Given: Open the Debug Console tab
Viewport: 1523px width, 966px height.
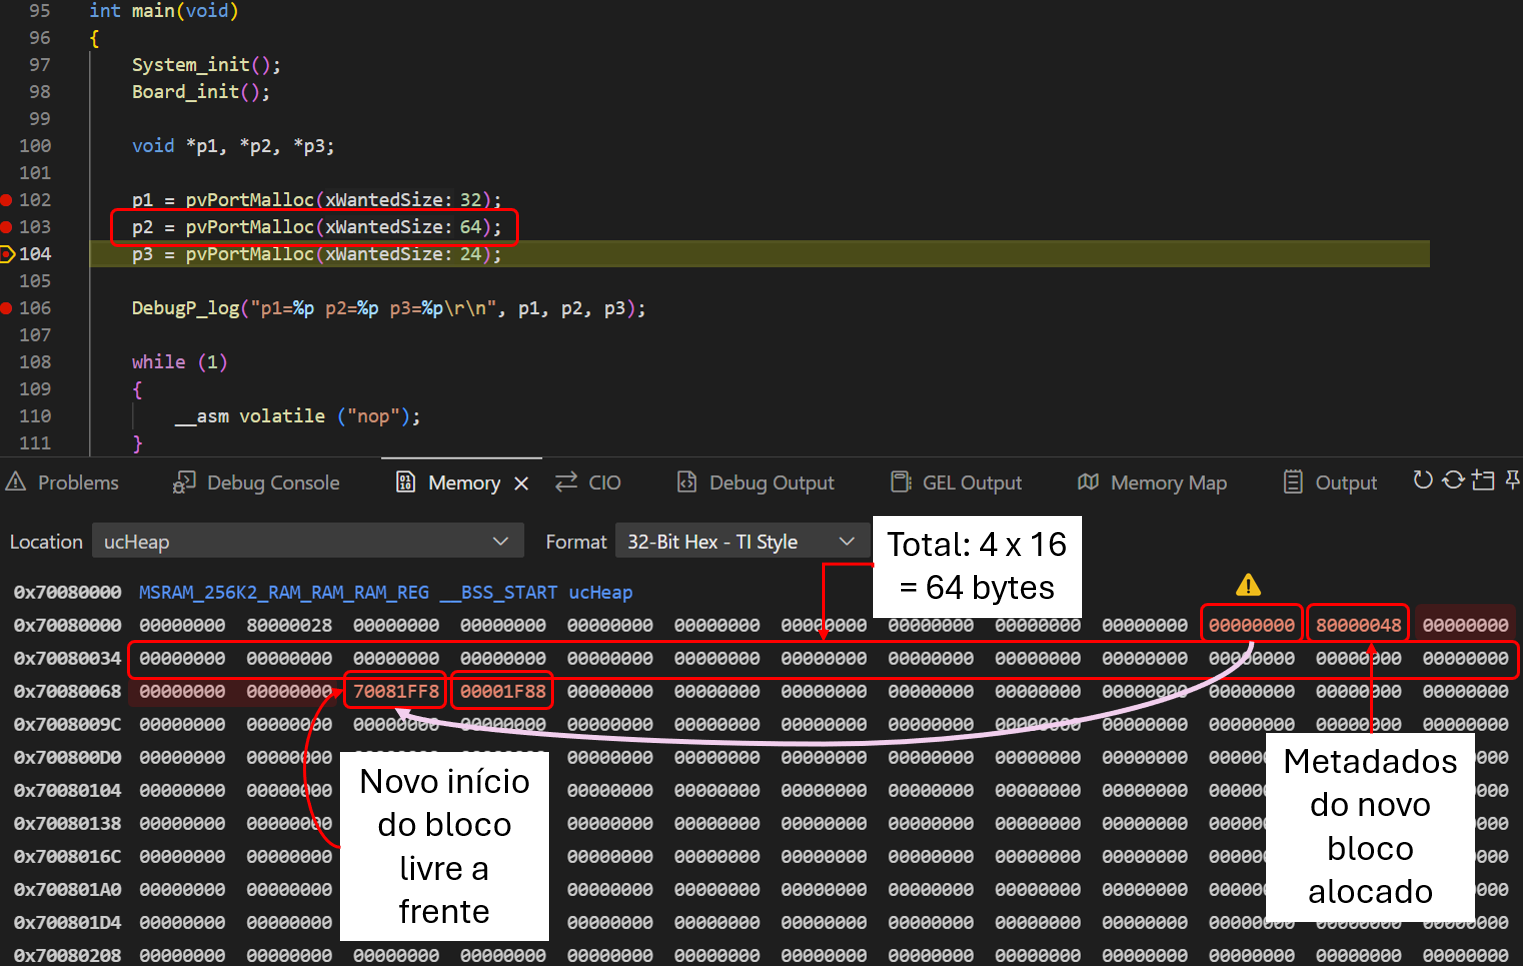Looking at the screenshot, I should [x=257, y=483].
